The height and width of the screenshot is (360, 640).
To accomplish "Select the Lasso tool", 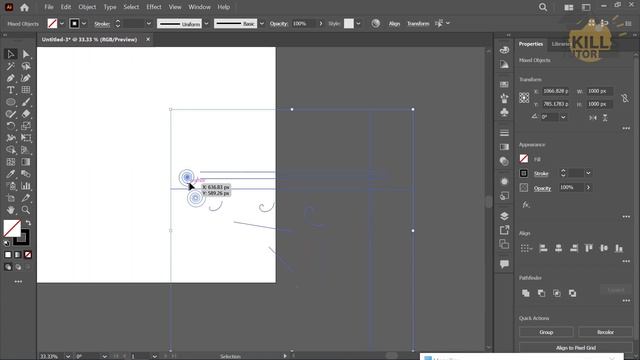I will click(x=26, y=66).
